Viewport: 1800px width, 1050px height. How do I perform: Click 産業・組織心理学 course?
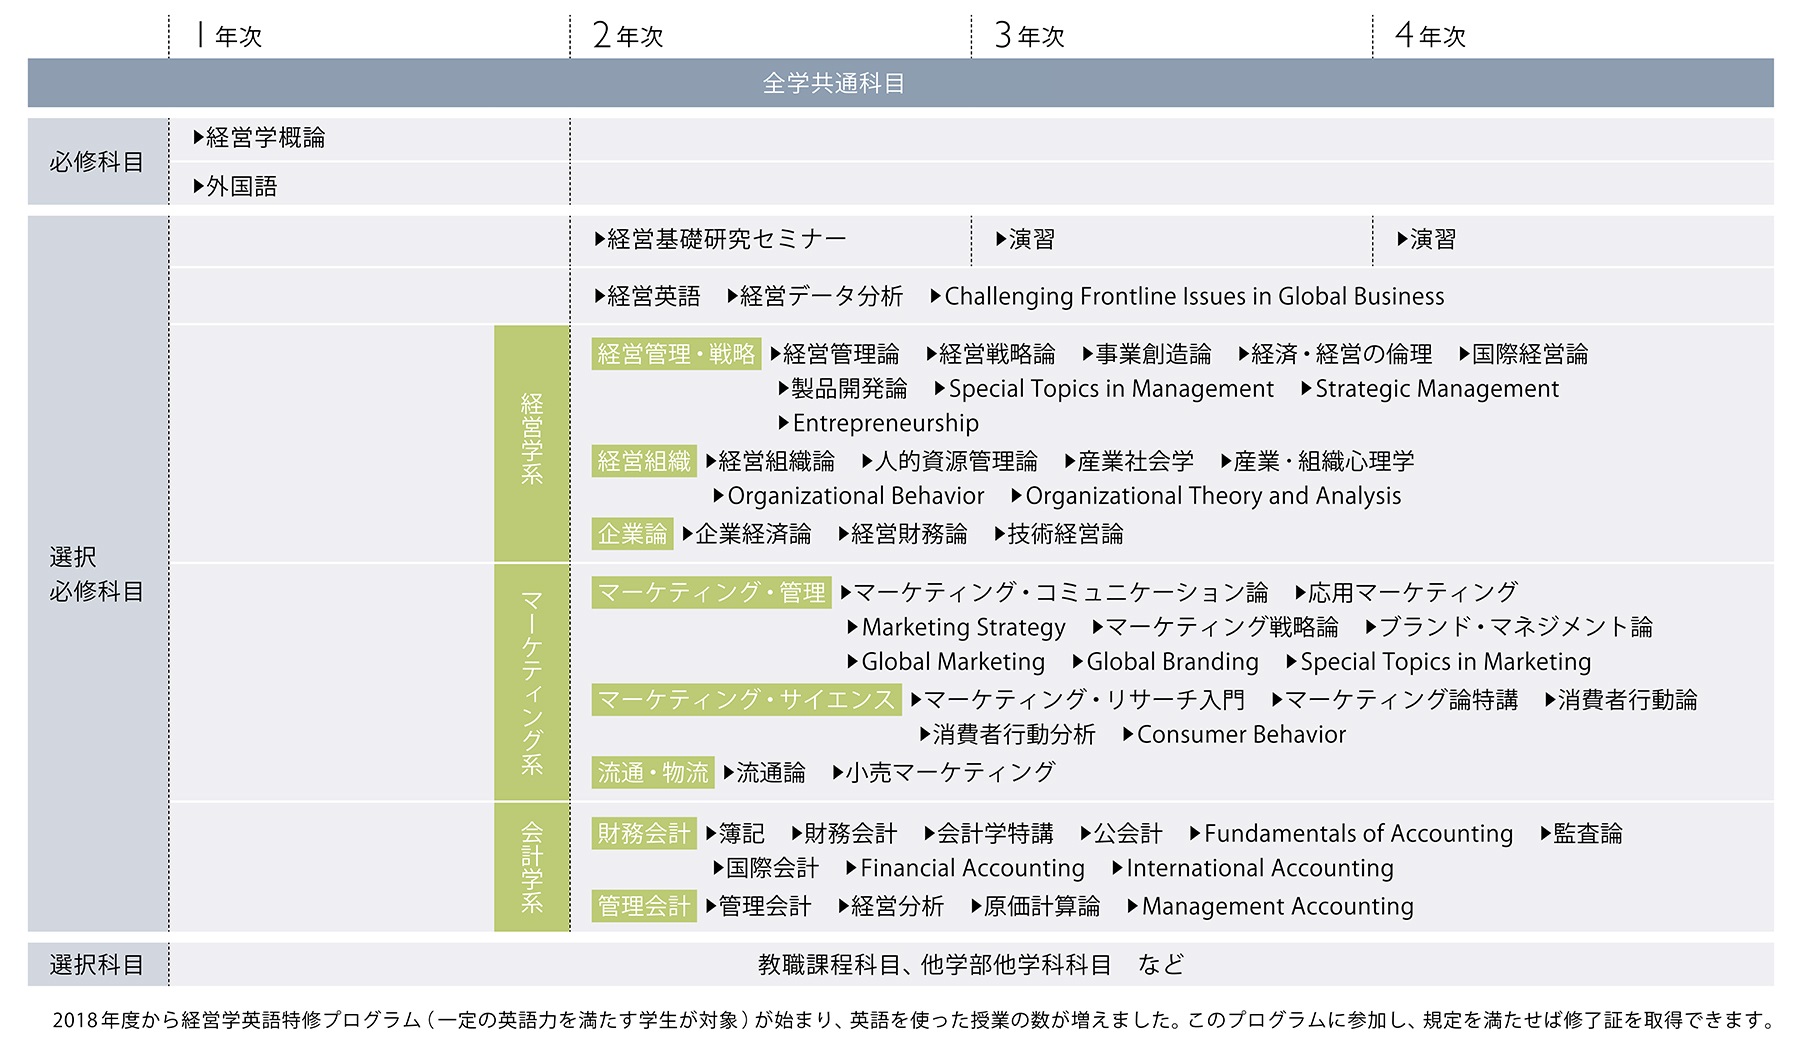coord(1318,461)
